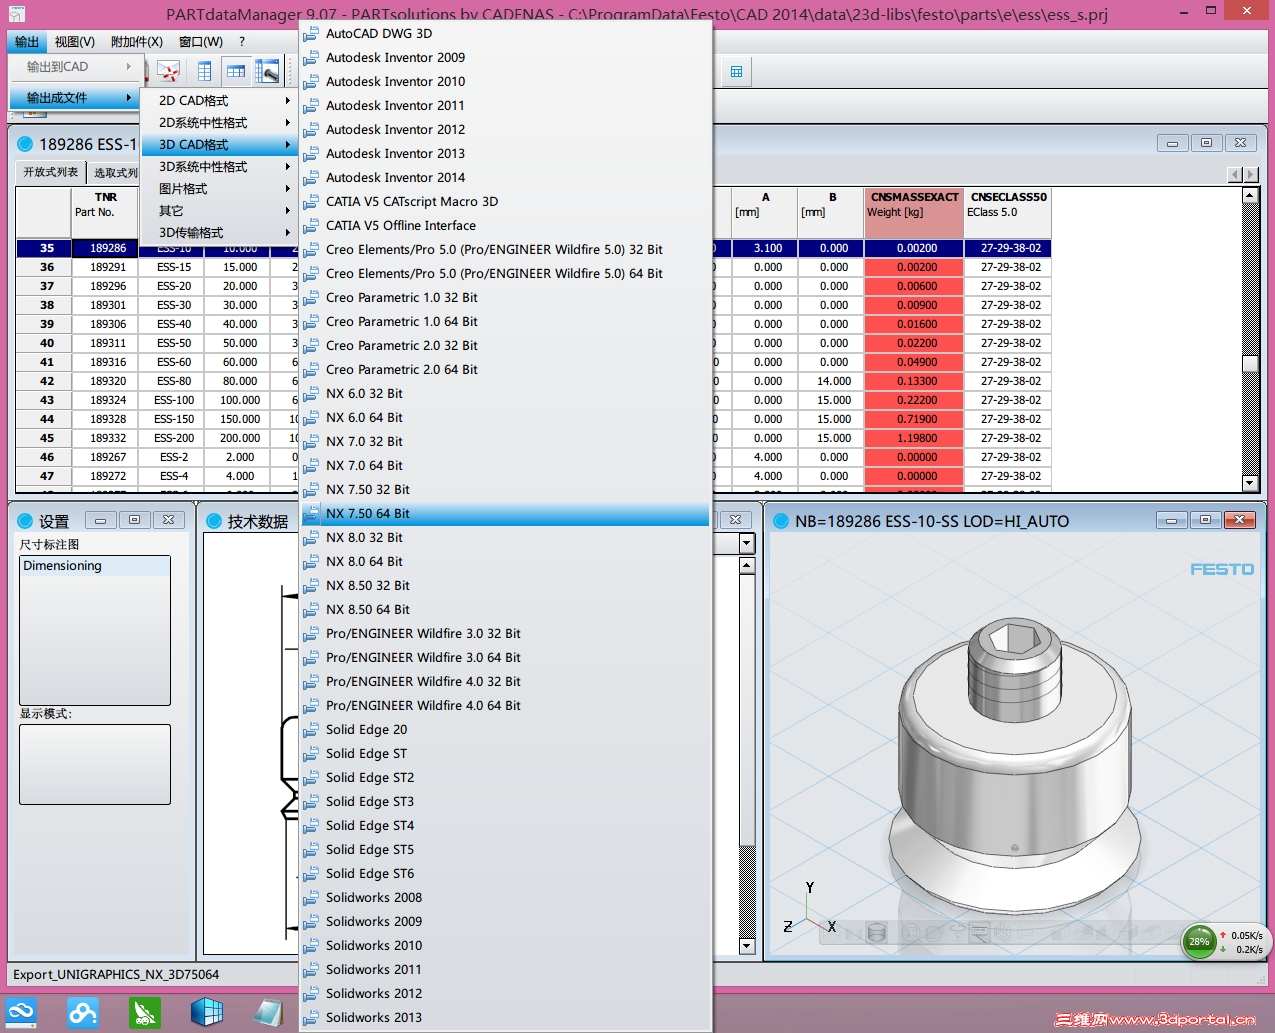Click the horizontal table layout toolbar icon
1275x1033 pixels.
point(236,71)
